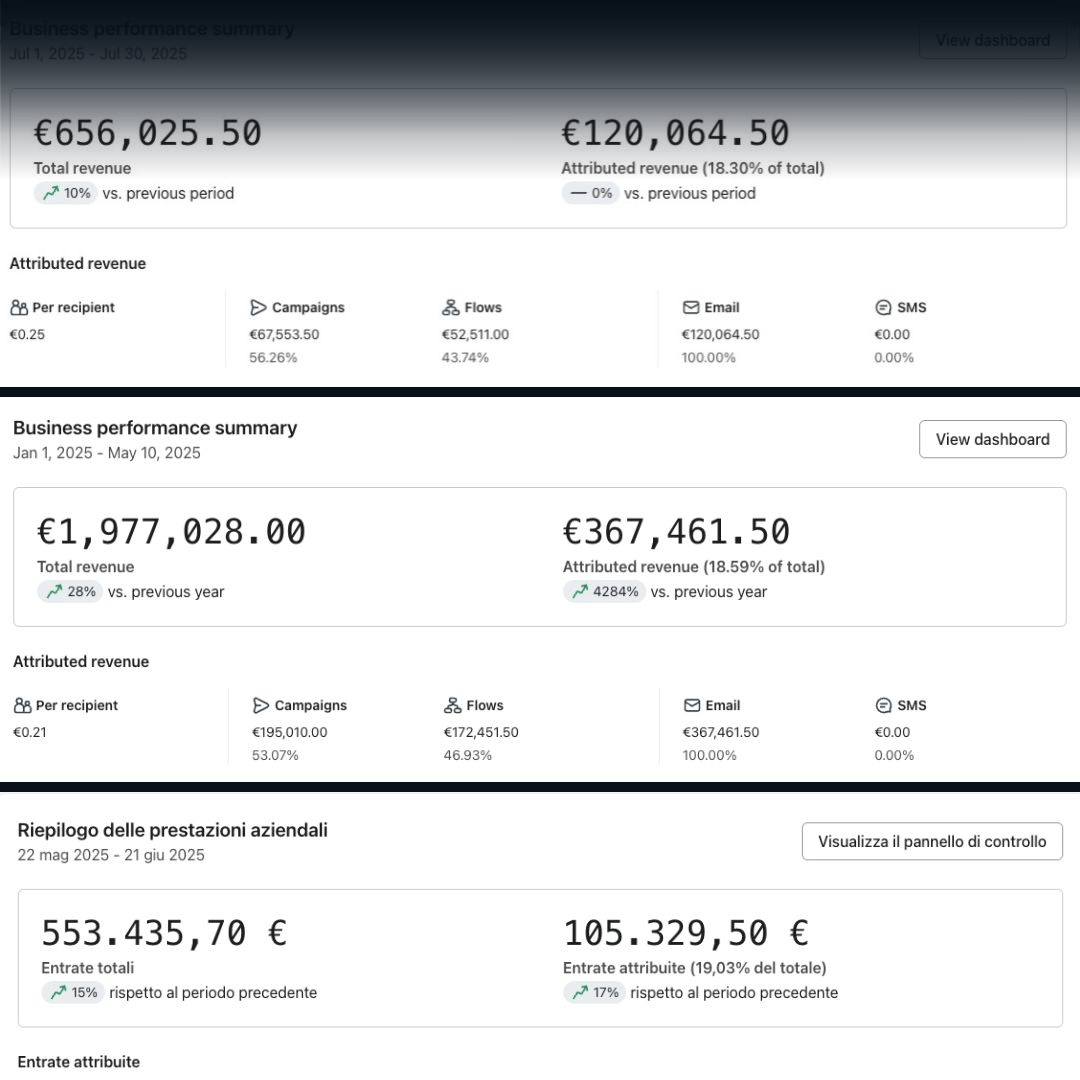Image resolution: width=1080 pixels, height=1080 pixels.
Task: Click the Visualizza il pannello di controllo button
Action: tap(932, 842)
